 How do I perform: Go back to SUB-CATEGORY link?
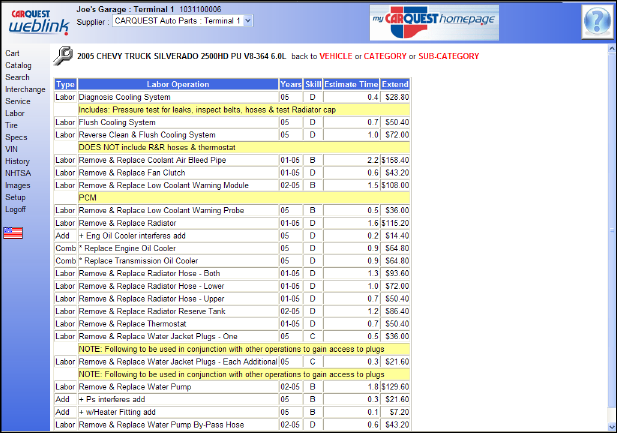point(449,56)
